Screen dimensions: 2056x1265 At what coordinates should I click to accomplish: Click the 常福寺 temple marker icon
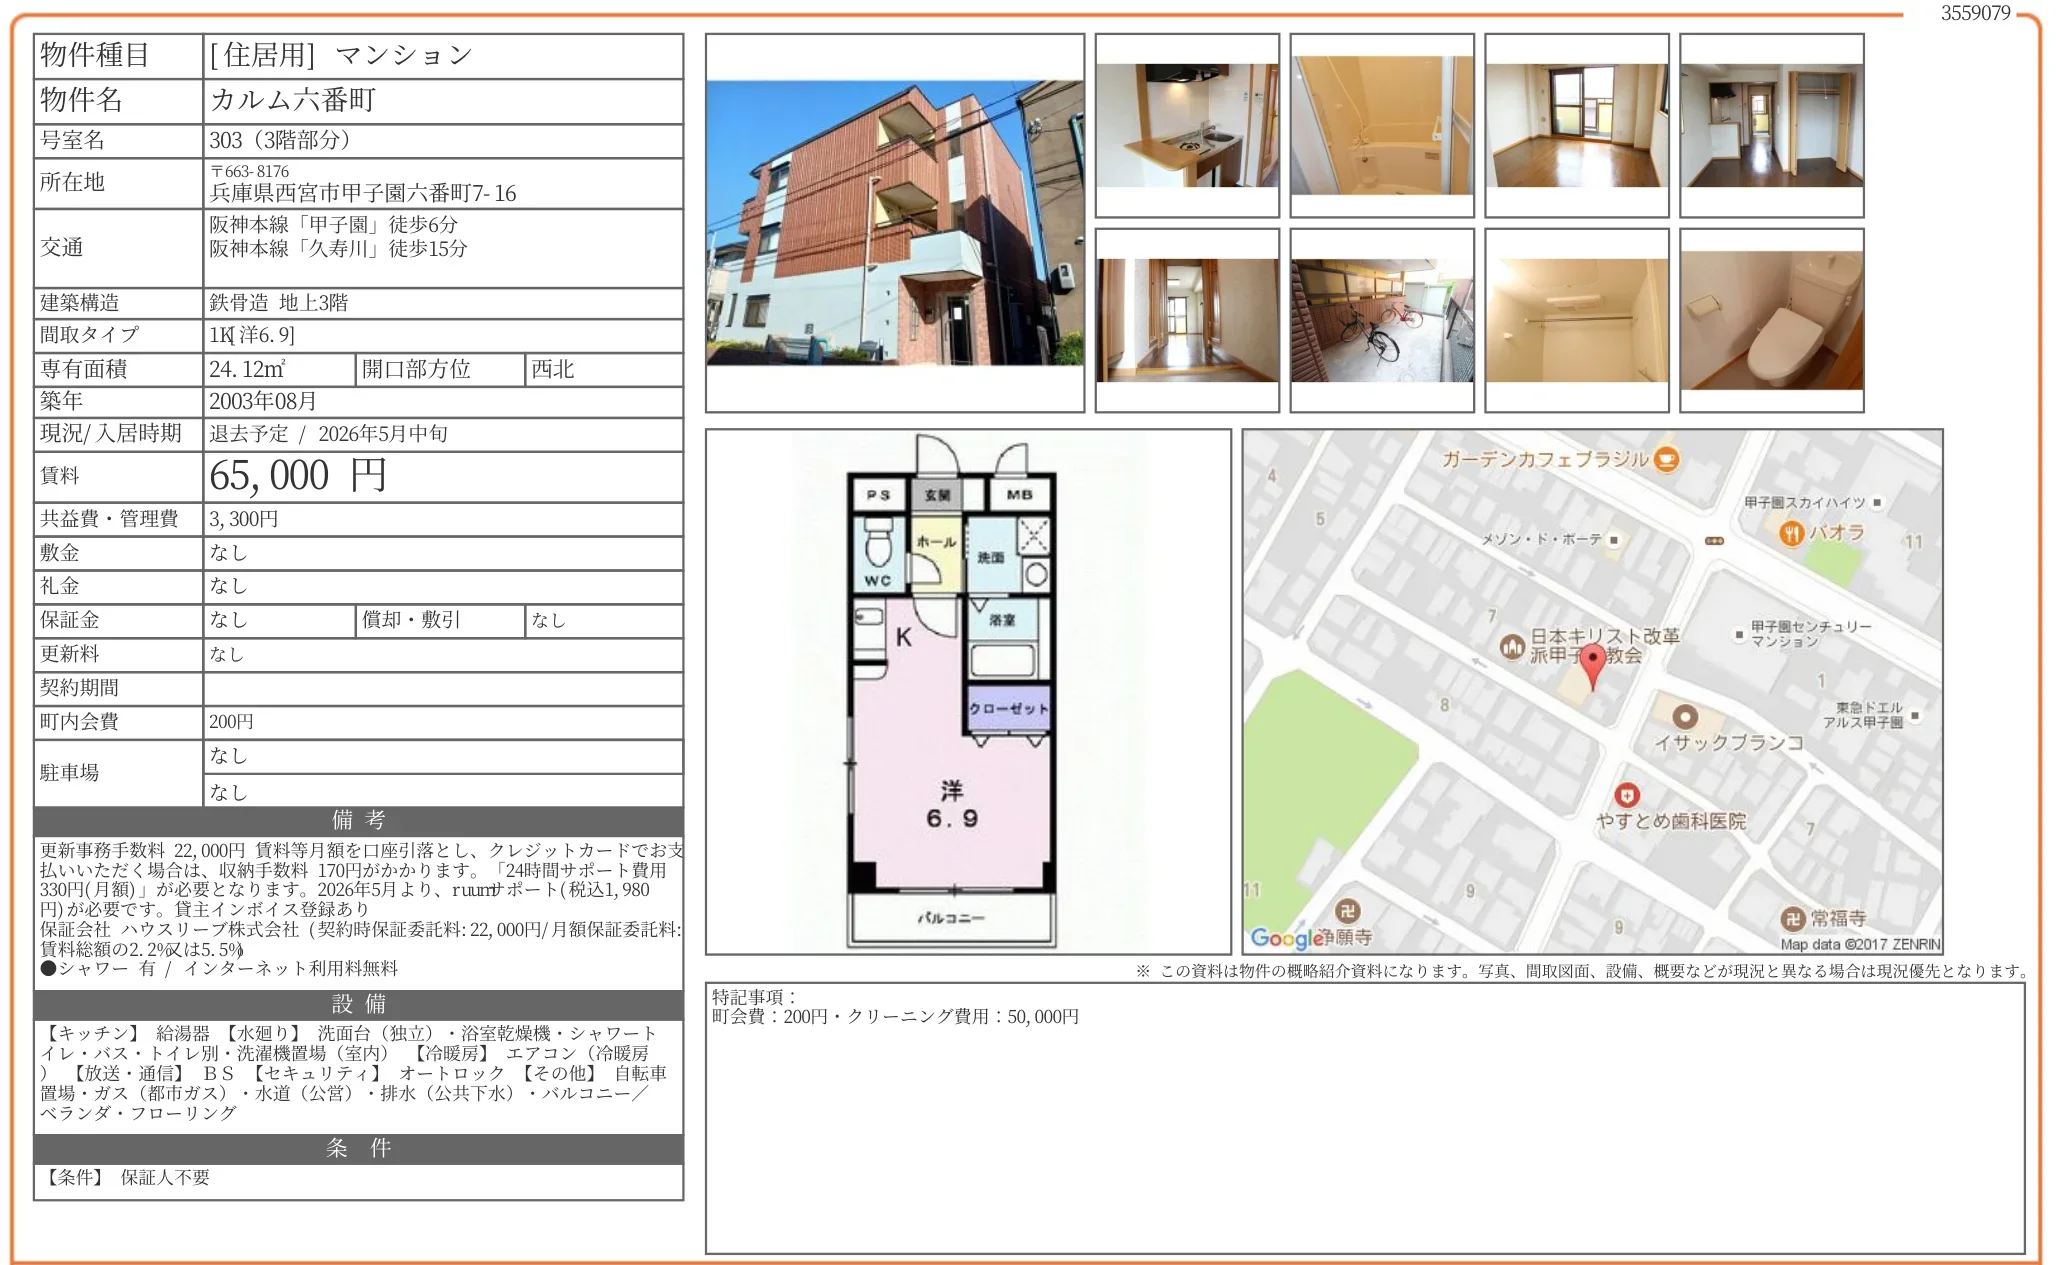click(1793, 918)
